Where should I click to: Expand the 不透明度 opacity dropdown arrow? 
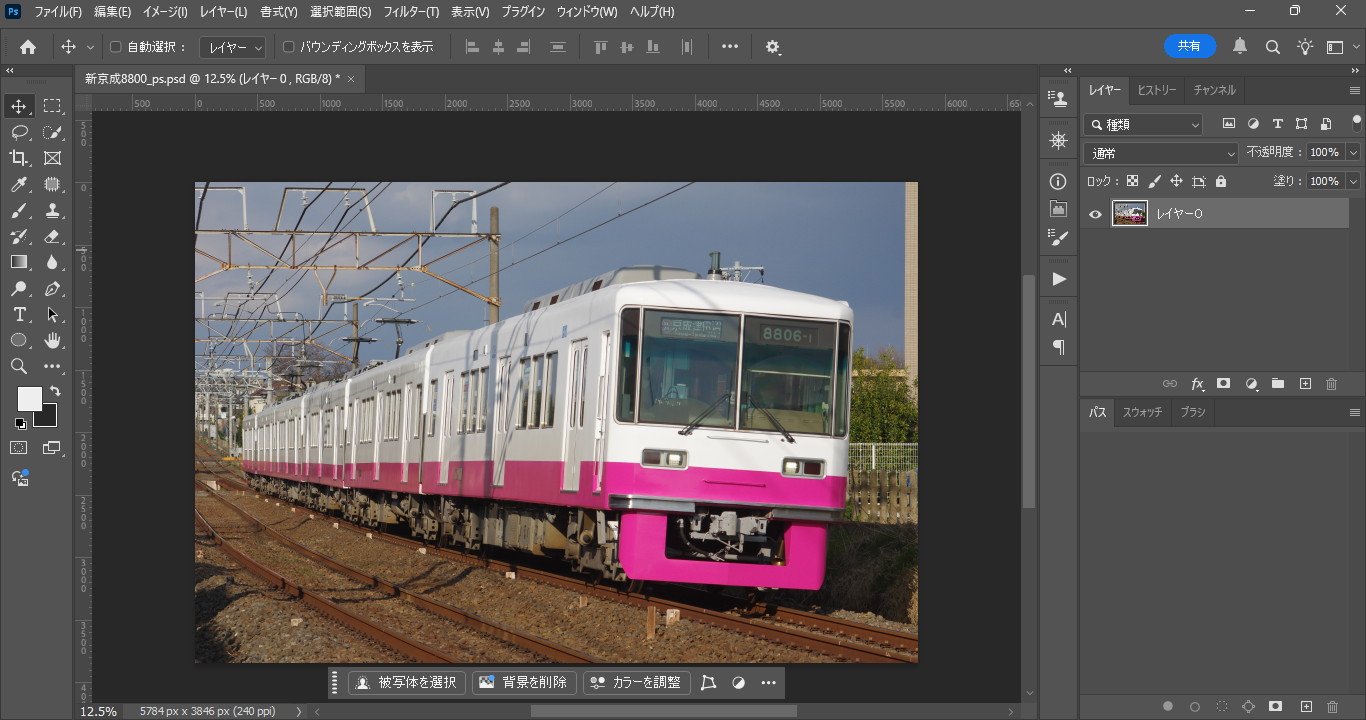click(1353, 153)
